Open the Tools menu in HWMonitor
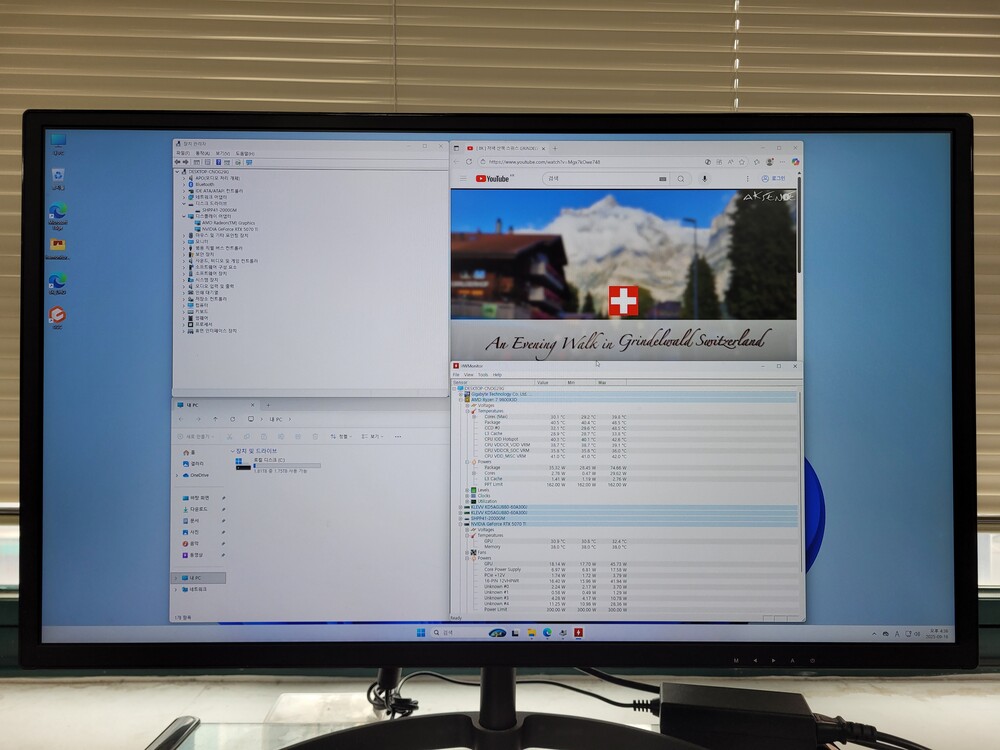 [x=483, y=375]
